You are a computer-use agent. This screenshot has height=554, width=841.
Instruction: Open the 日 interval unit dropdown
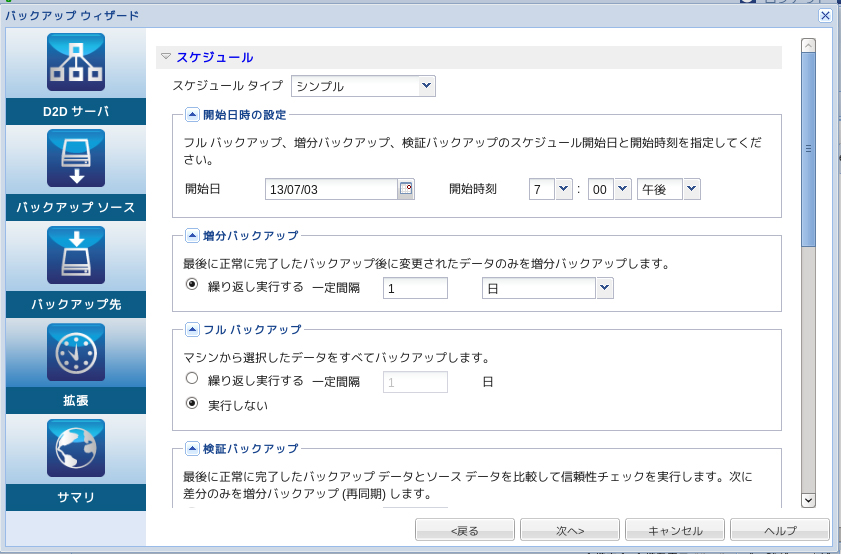coord(604,289)
